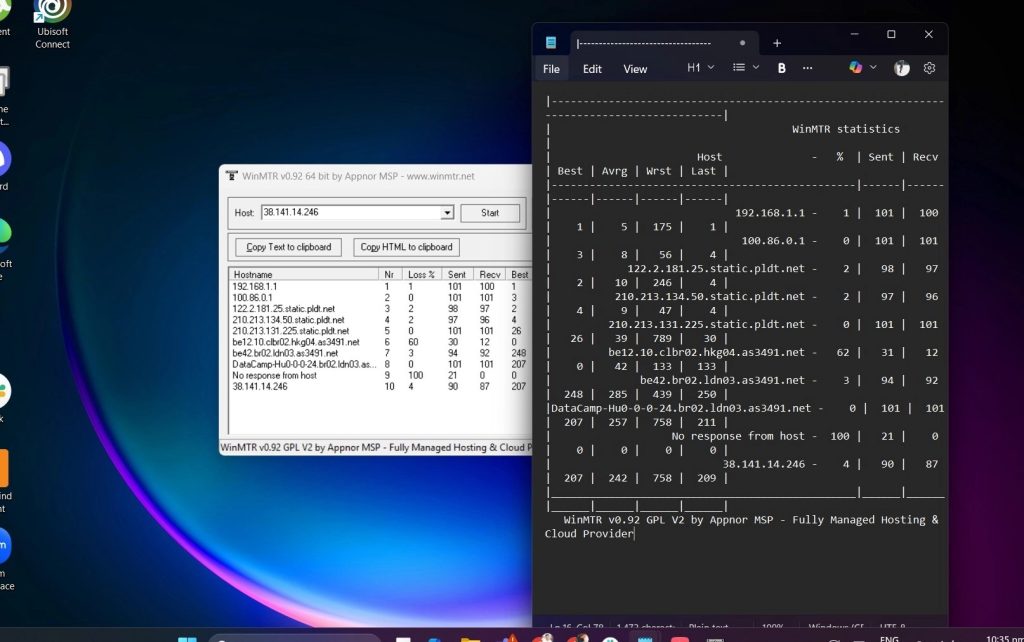The height and width of the screenshot is (642, 1024).
Task: Click '210.213.131.225.static.pldt.net' text in Notepad
Action: [707, 325]
